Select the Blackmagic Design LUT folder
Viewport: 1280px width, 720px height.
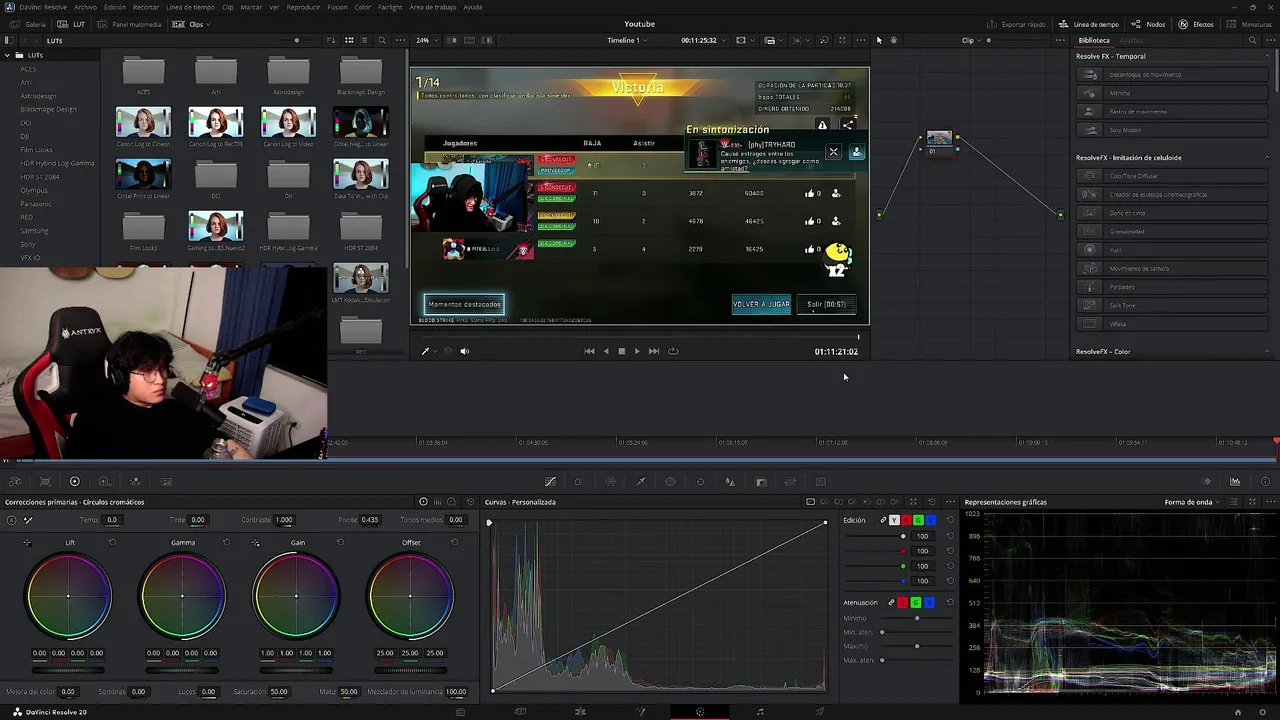pyautogui.click(x=48, y=109)
